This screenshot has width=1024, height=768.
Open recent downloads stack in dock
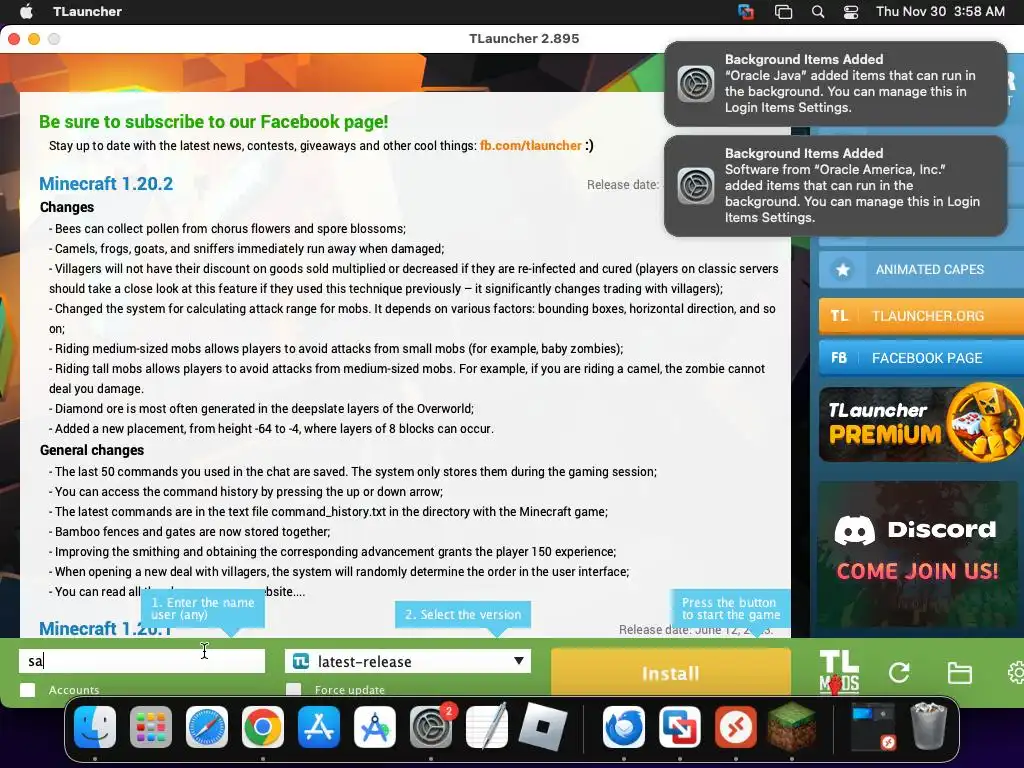[873, 726]
